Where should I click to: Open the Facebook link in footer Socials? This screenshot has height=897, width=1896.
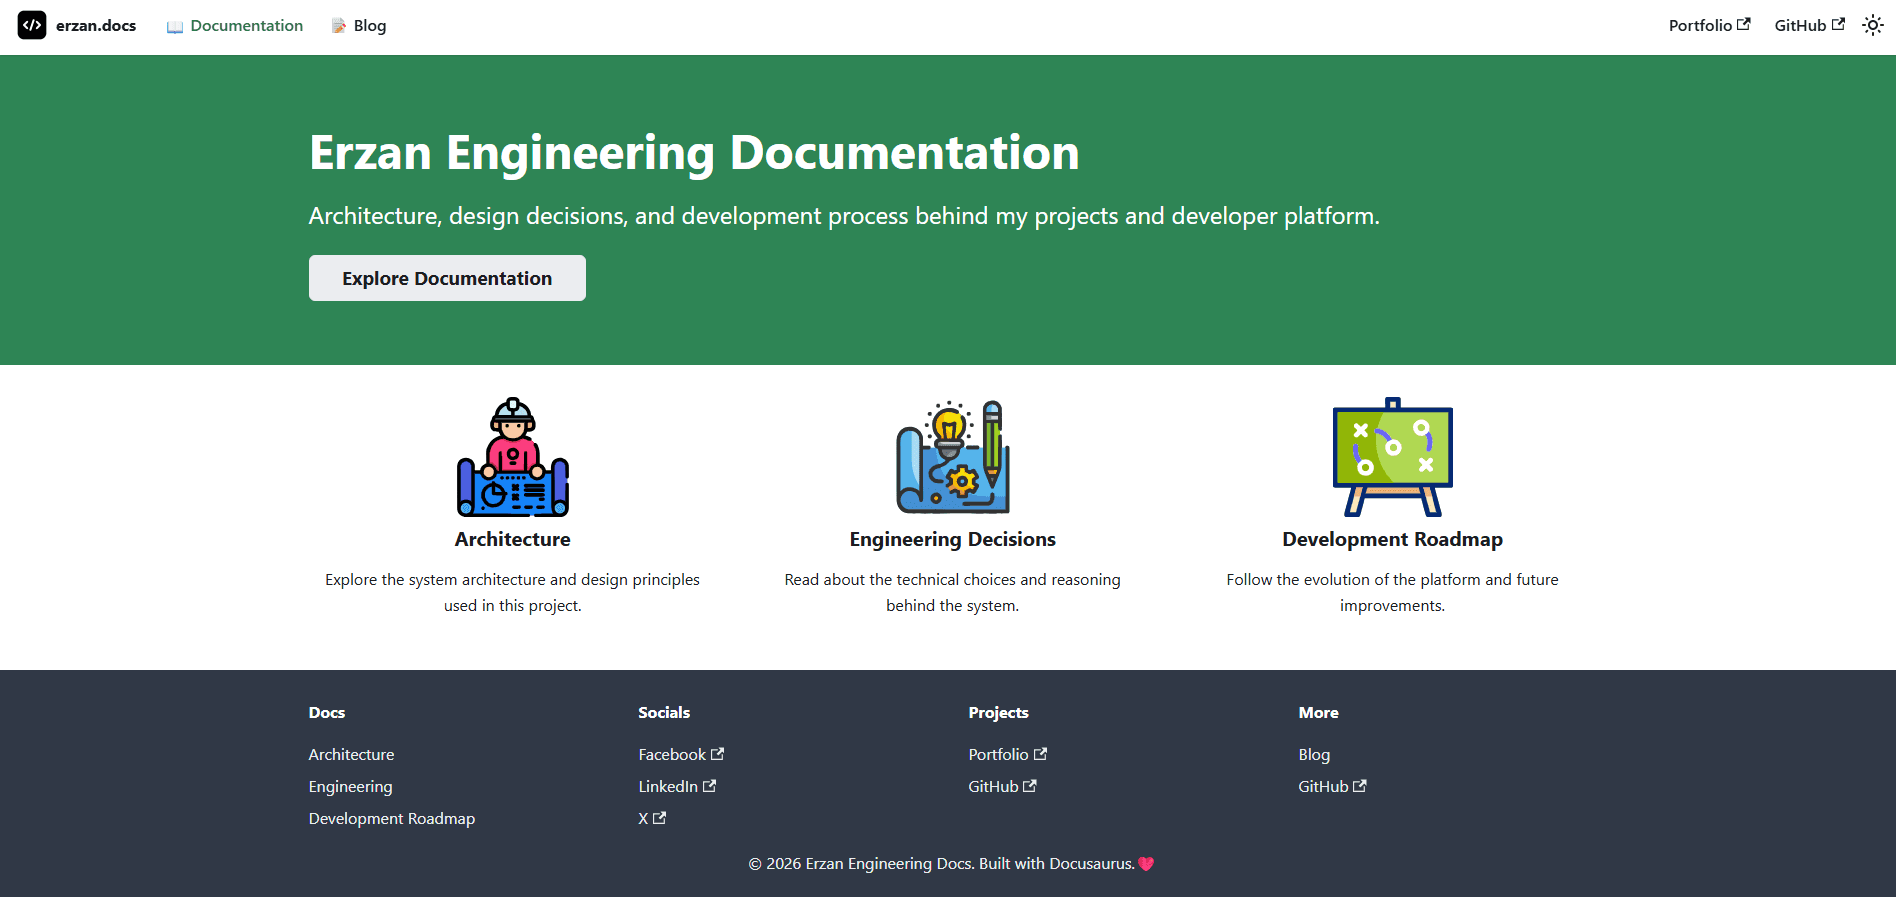[x=681, y=754]
